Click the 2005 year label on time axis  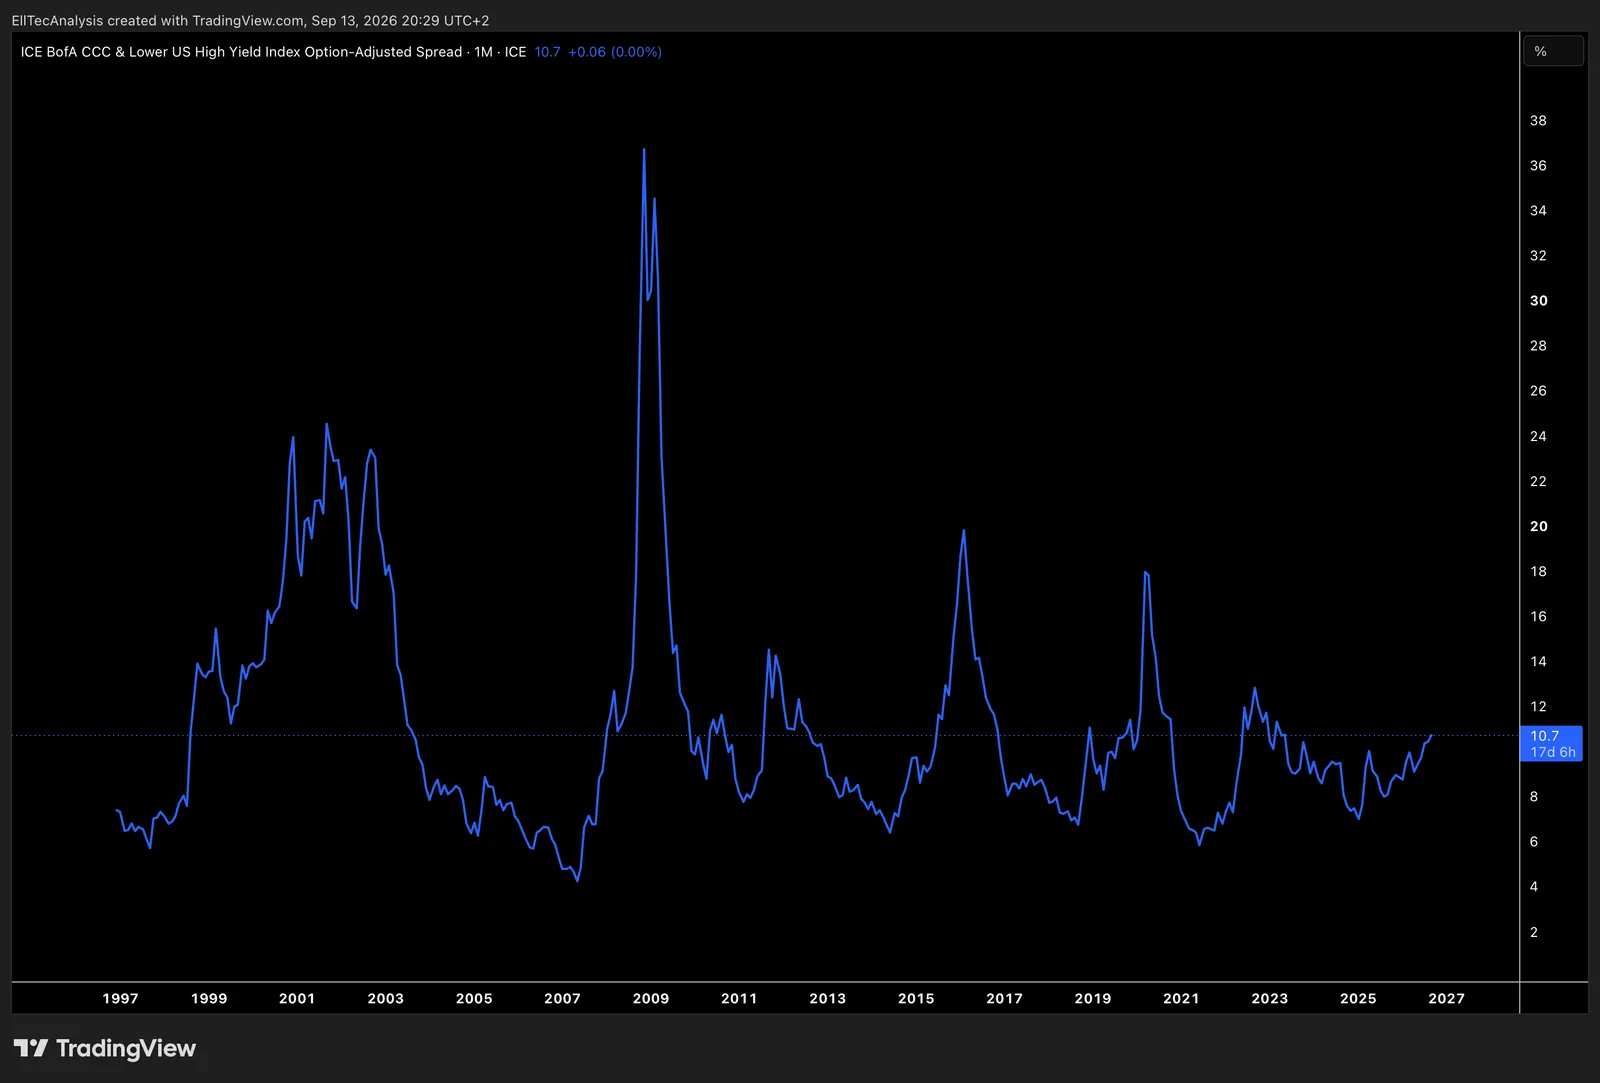coord(474,998)
